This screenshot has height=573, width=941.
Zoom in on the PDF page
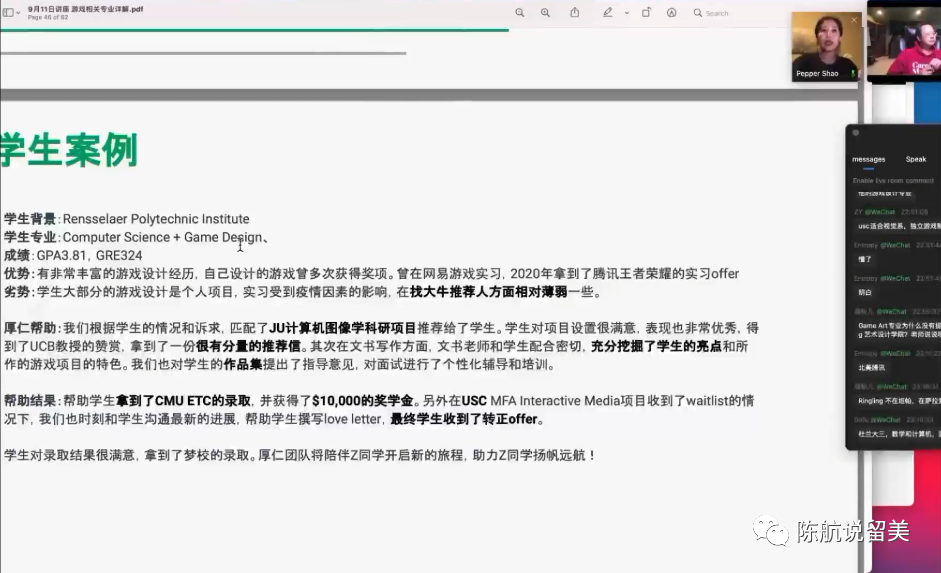[x=545, y=13]
